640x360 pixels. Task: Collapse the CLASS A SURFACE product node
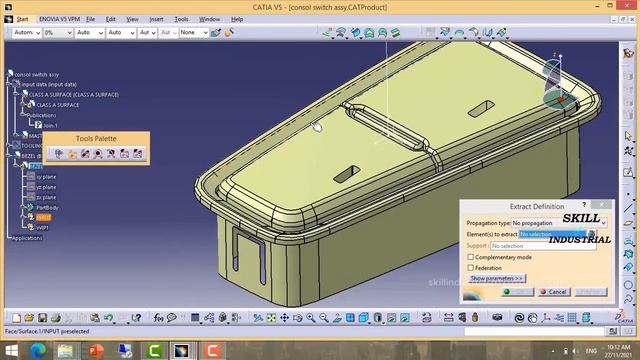pyautogui.click(x=16, y=94)
